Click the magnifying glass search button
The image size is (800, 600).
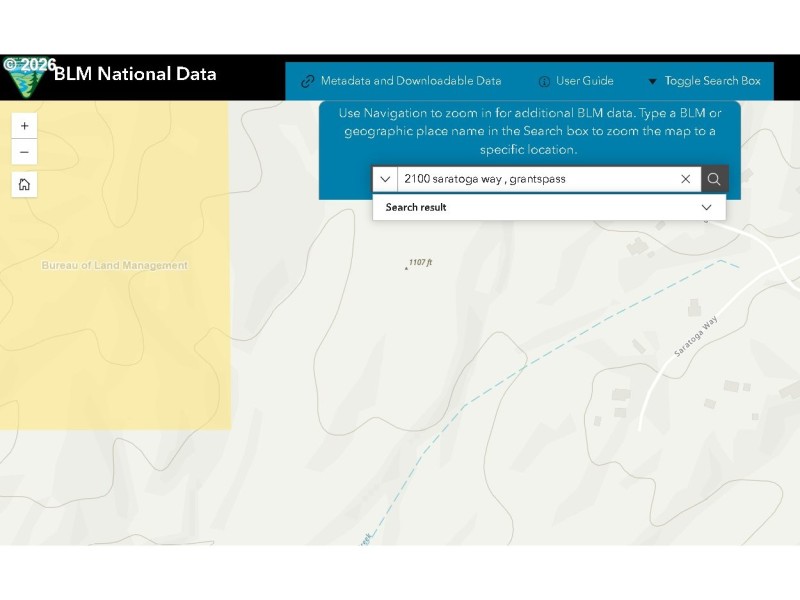tap(714, 179)
